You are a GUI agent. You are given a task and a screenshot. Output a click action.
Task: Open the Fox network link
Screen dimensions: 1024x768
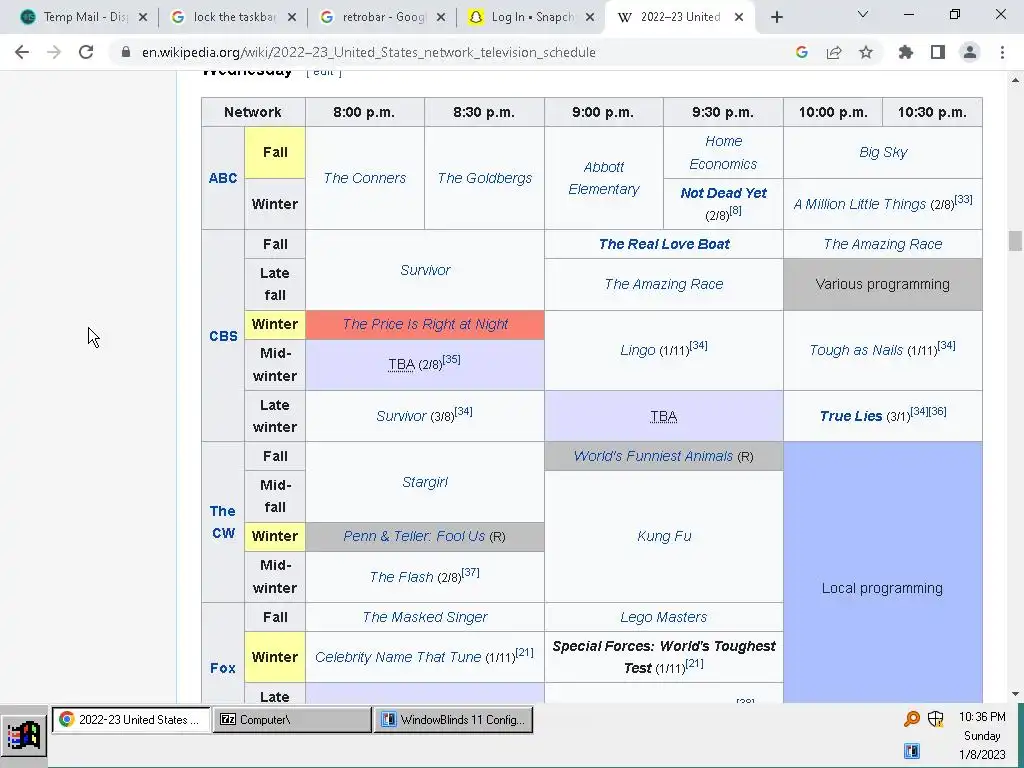(223, 667)
